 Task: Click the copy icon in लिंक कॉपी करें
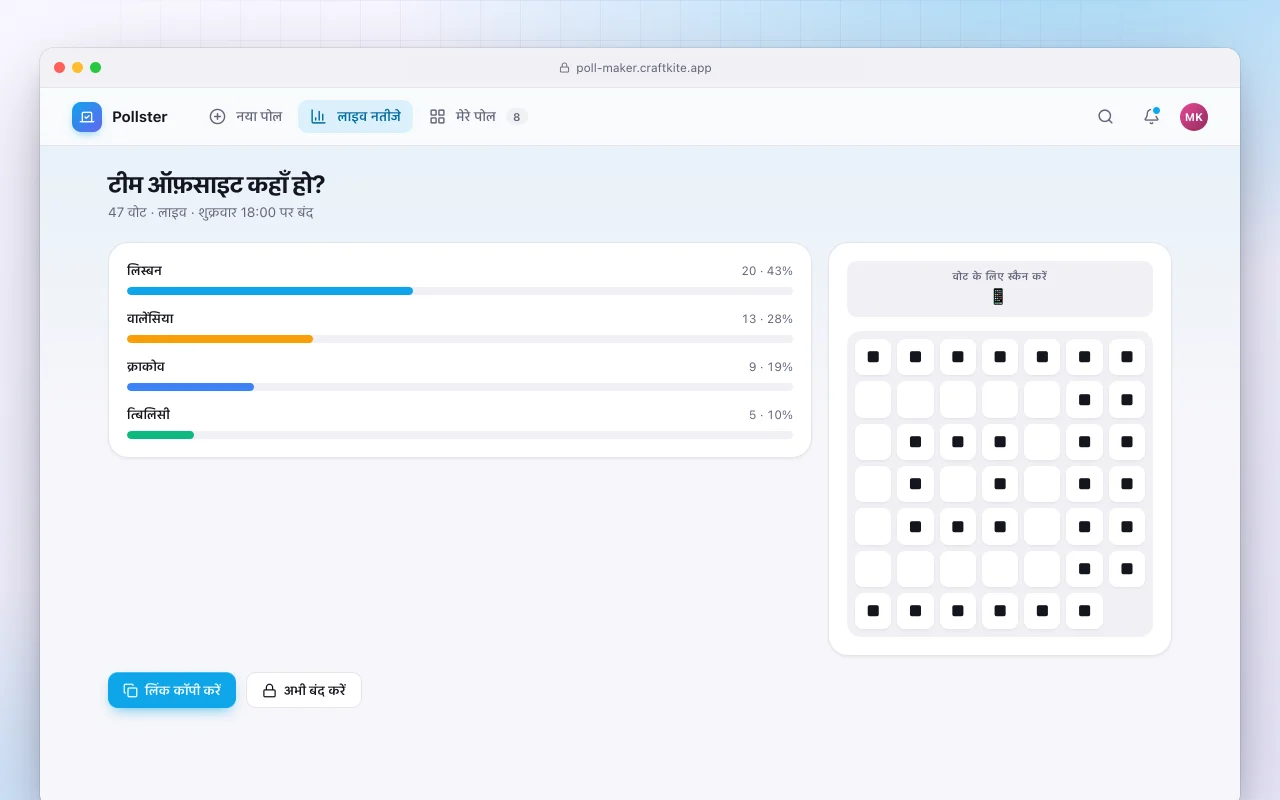130,690
